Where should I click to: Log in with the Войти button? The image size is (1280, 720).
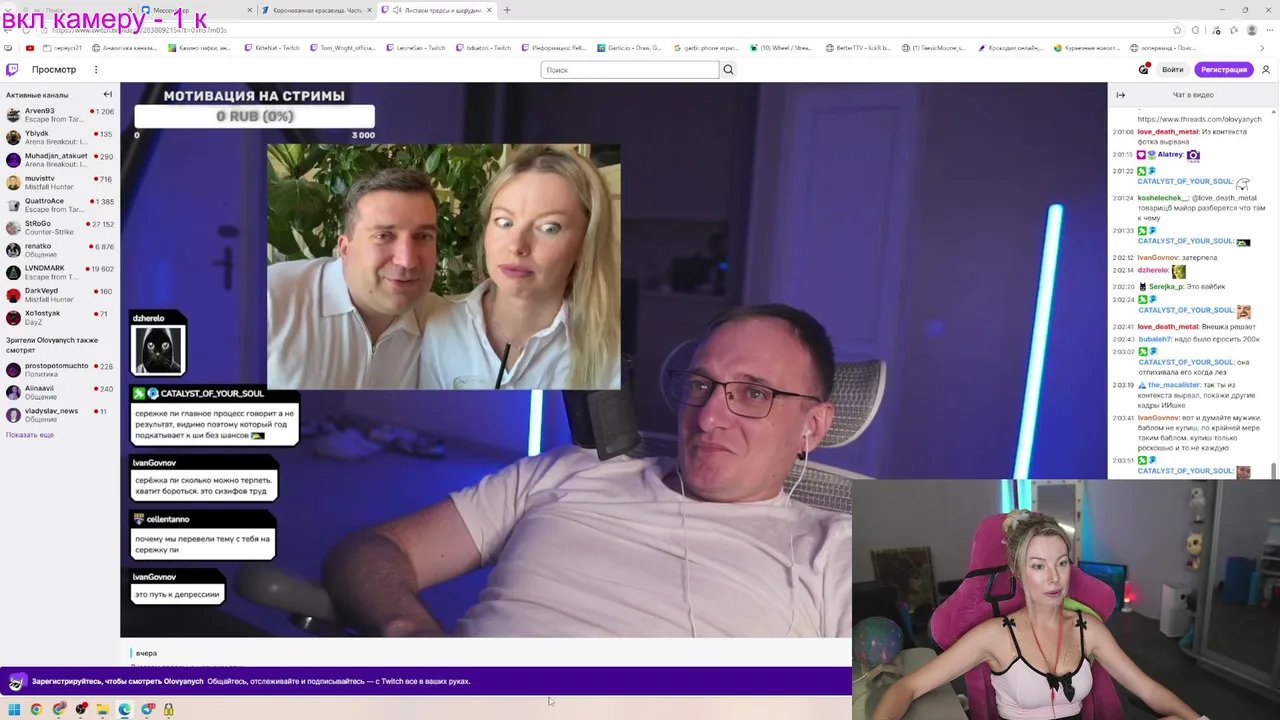1173,70
